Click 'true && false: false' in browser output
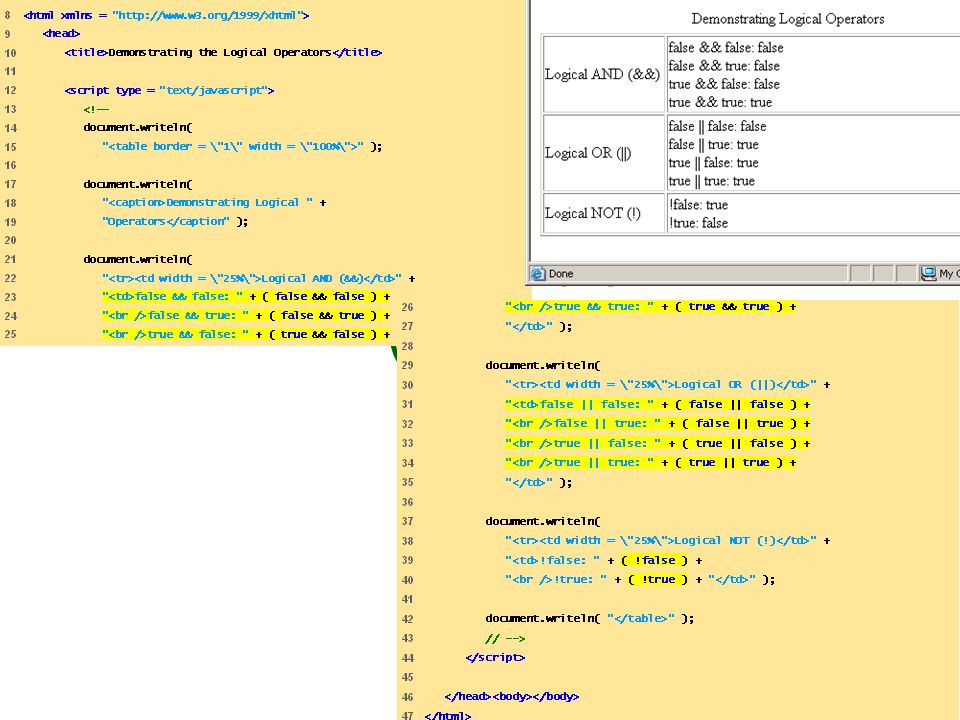The height and width of the screenshot is (720, 960). tap(724, 84)
